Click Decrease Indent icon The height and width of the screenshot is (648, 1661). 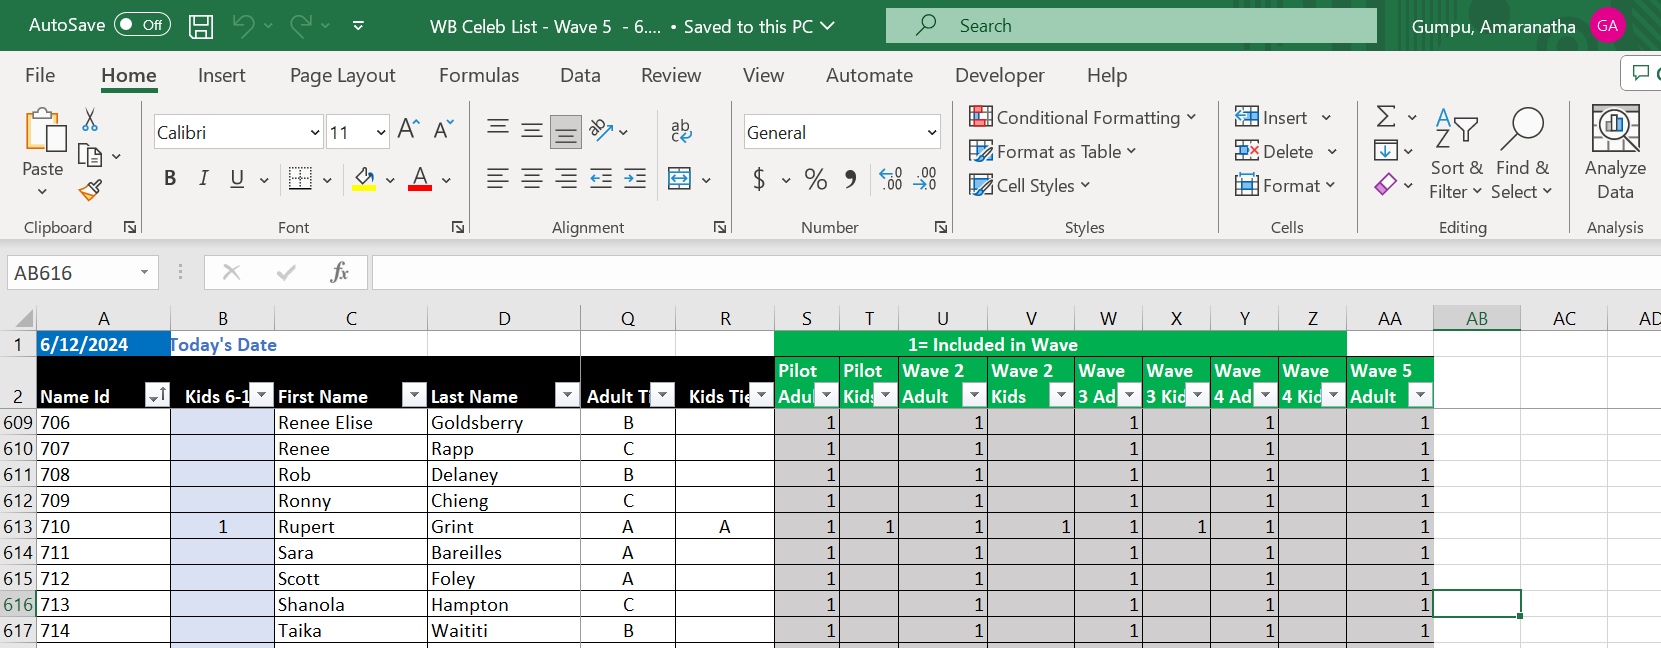601,179
